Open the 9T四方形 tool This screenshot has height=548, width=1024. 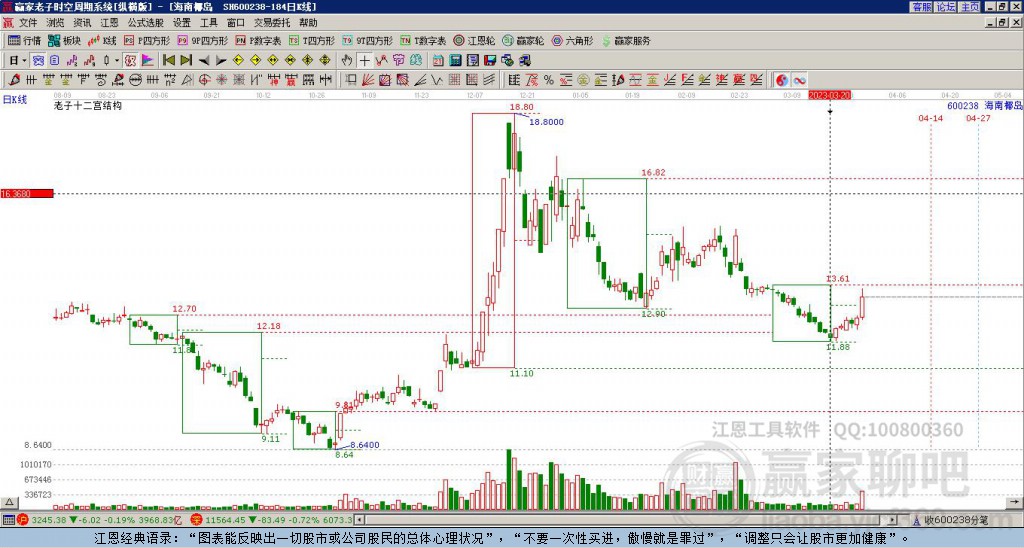[x=367, y=40]
